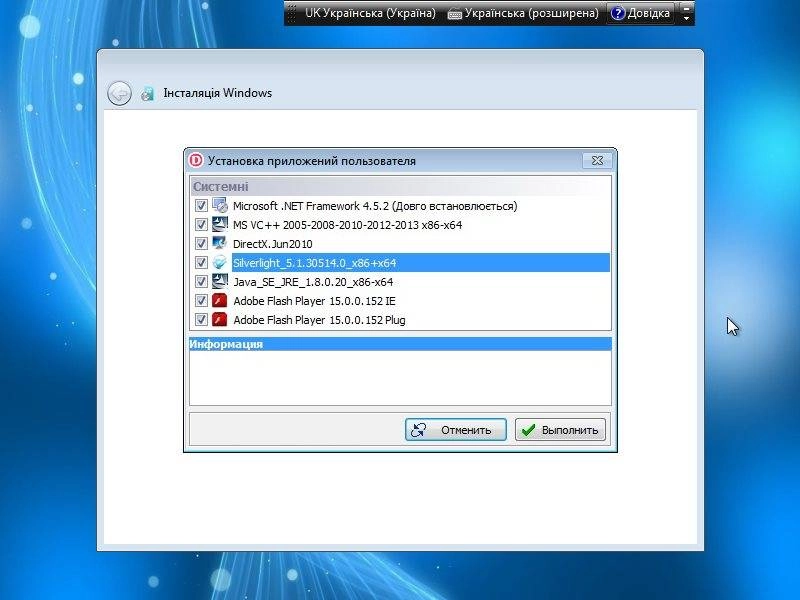The width and height of the screenshot is (800, 600).
Task: Click the Отменить button
Action: pos(456,430)
